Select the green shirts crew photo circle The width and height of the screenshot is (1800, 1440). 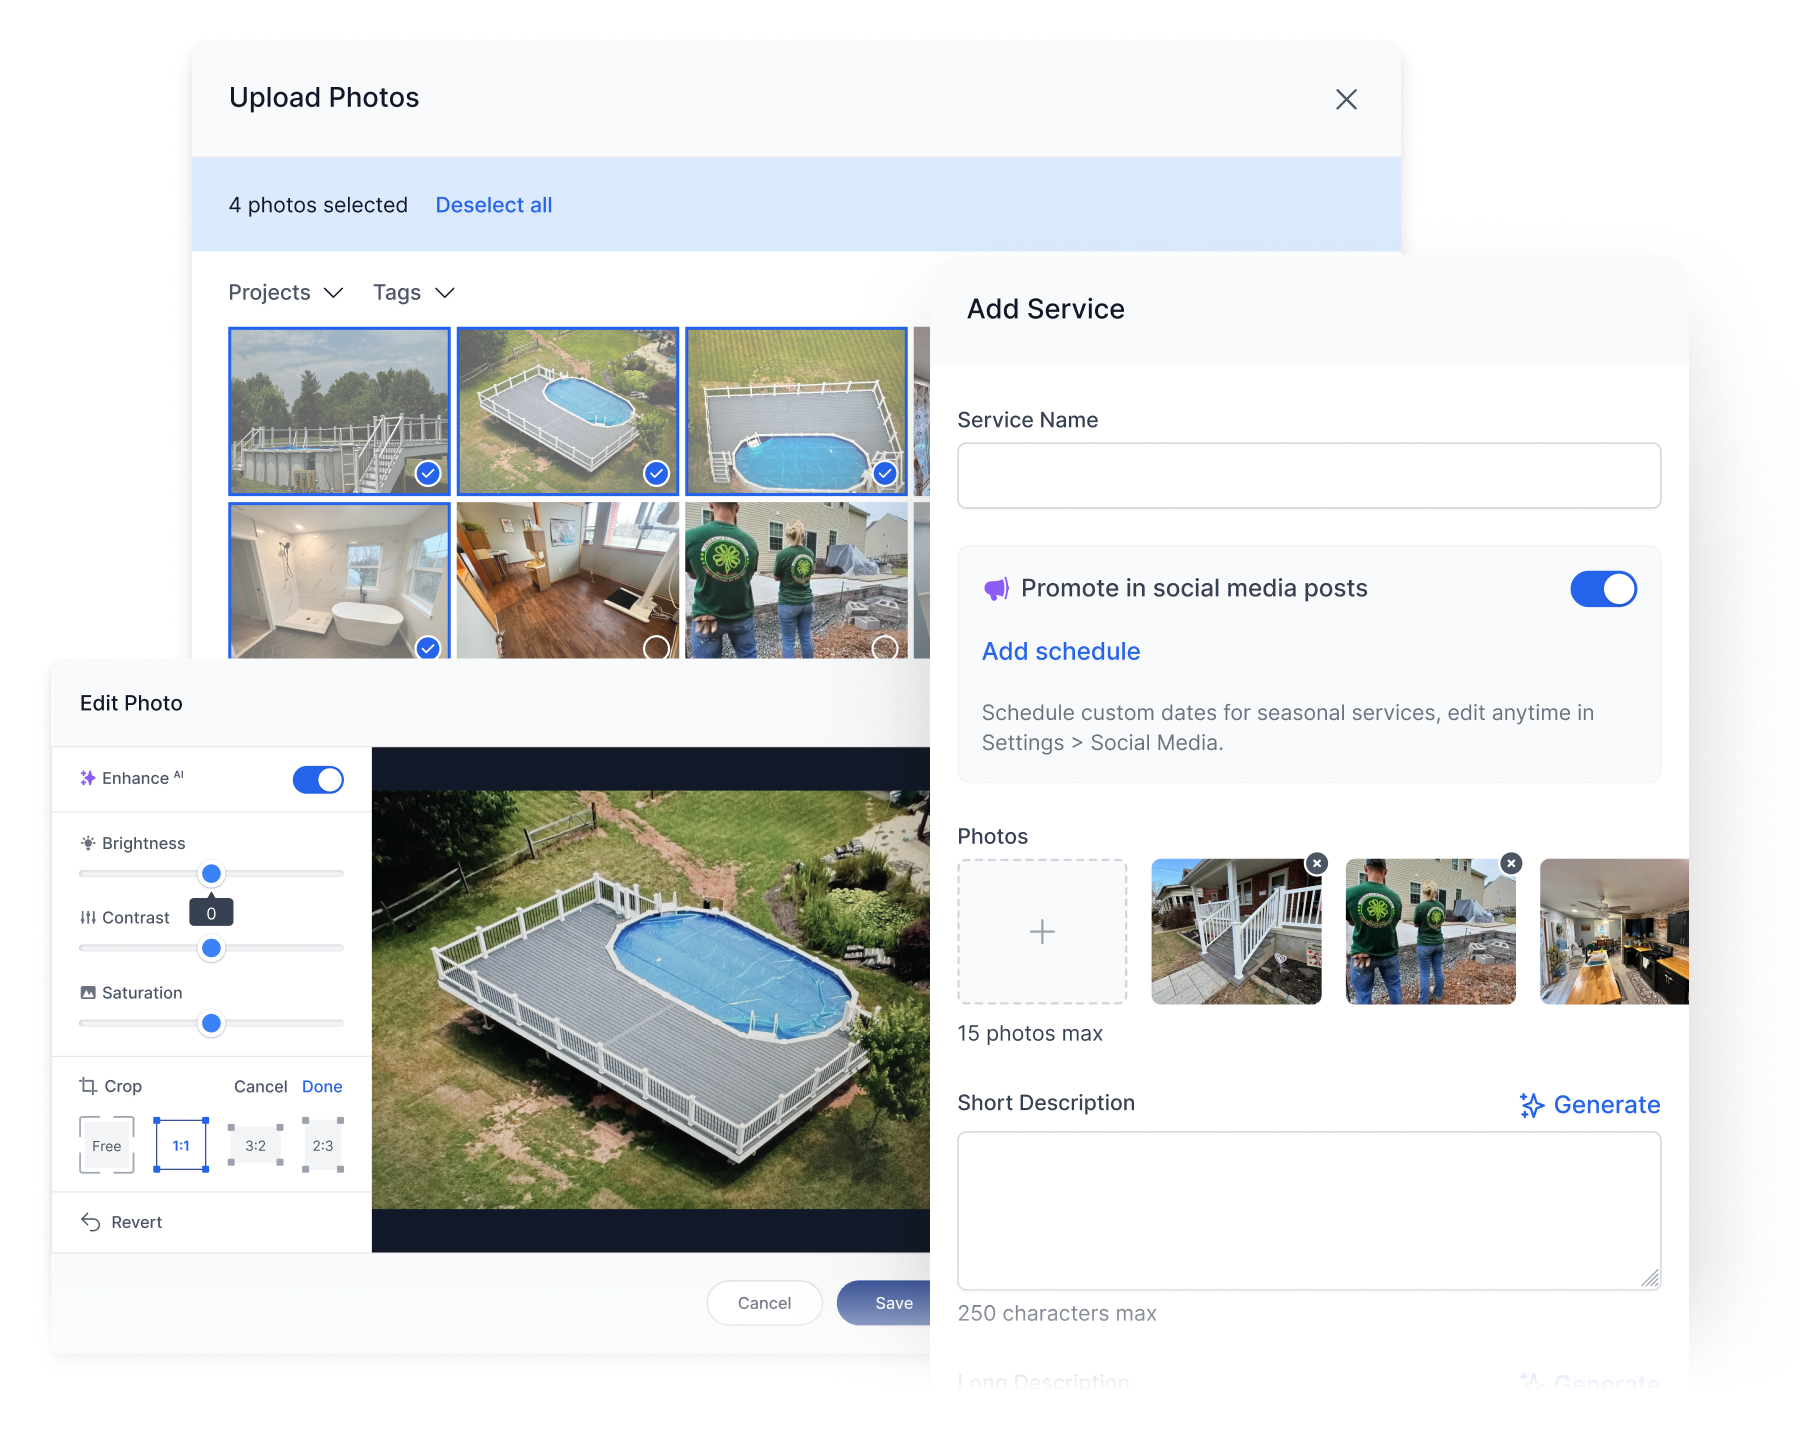click(x=885, y=647)
